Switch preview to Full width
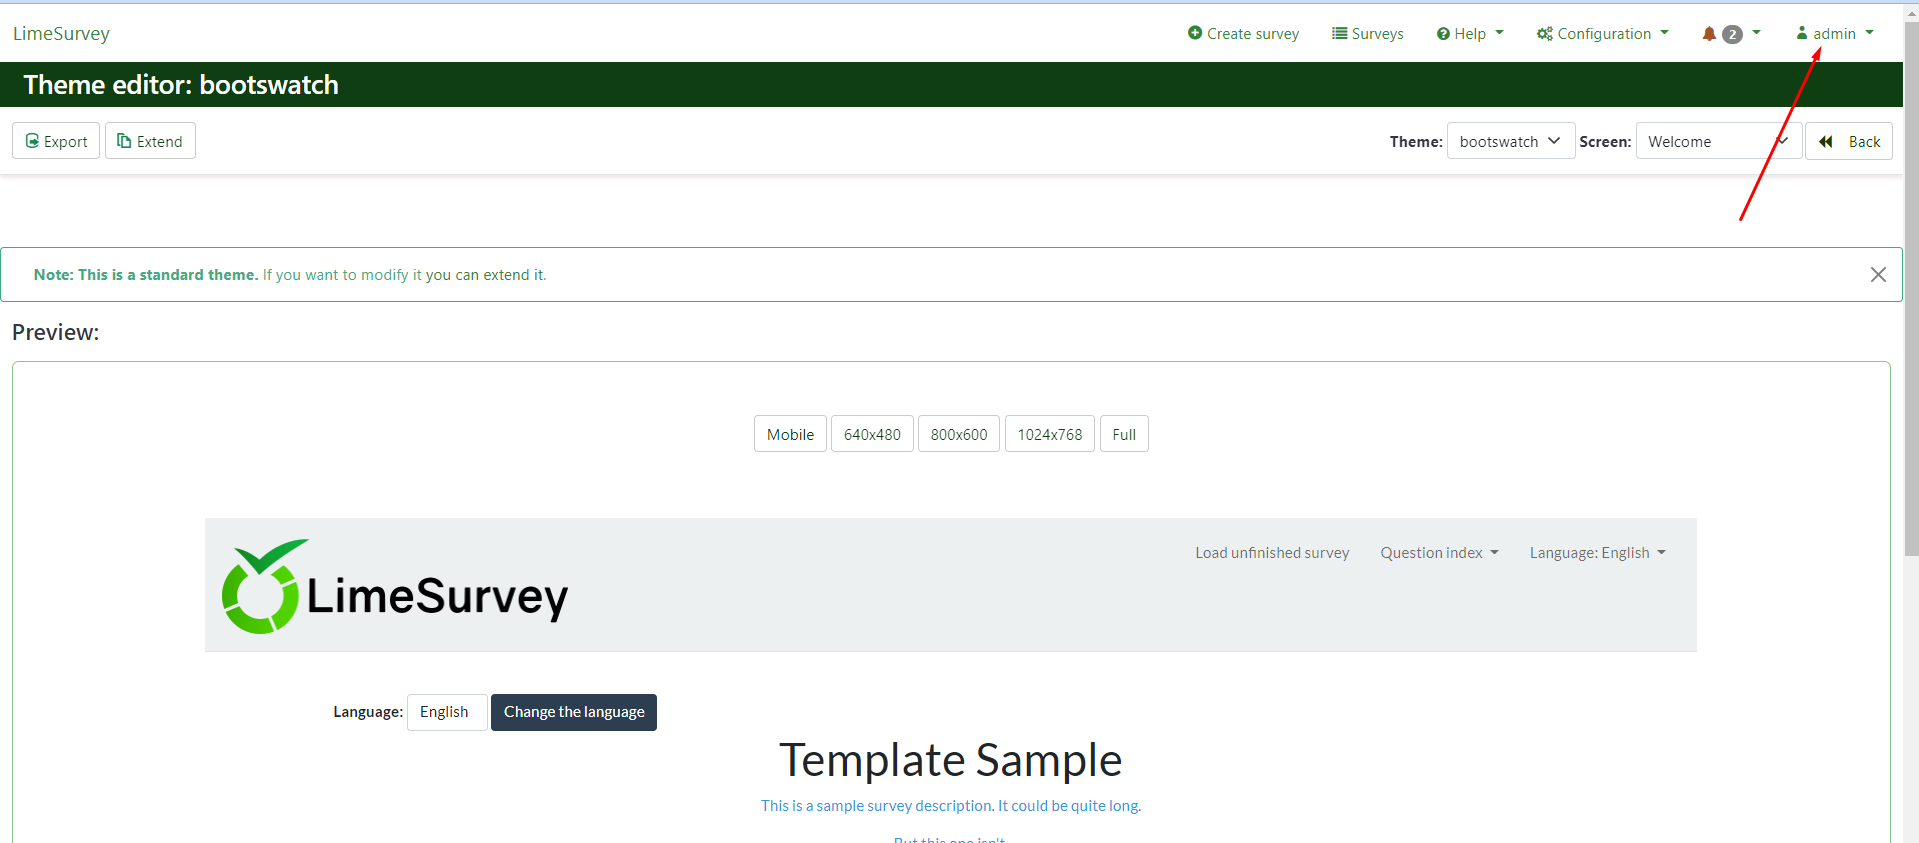This screenshot has width=1919, height=843. tap(1124, 434)
